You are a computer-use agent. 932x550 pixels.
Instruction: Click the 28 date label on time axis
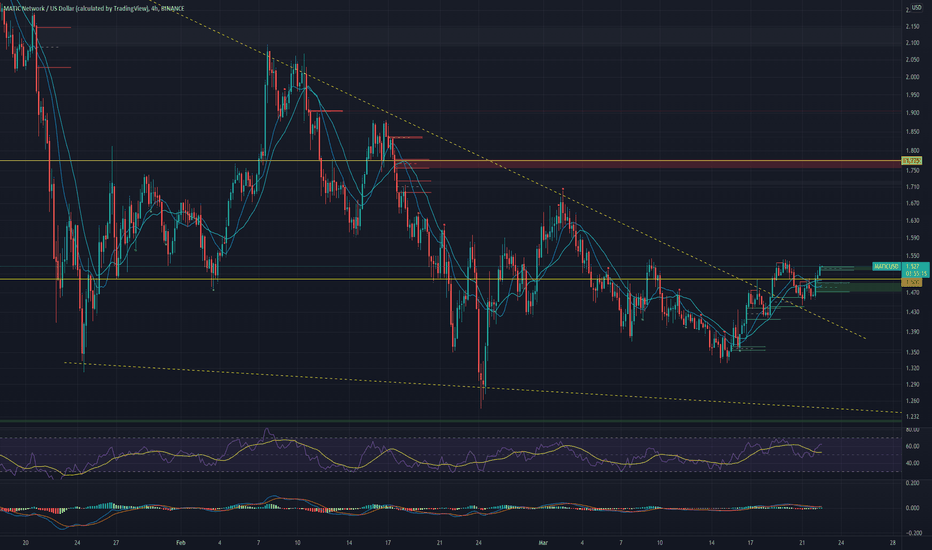(x=893, y=542)
